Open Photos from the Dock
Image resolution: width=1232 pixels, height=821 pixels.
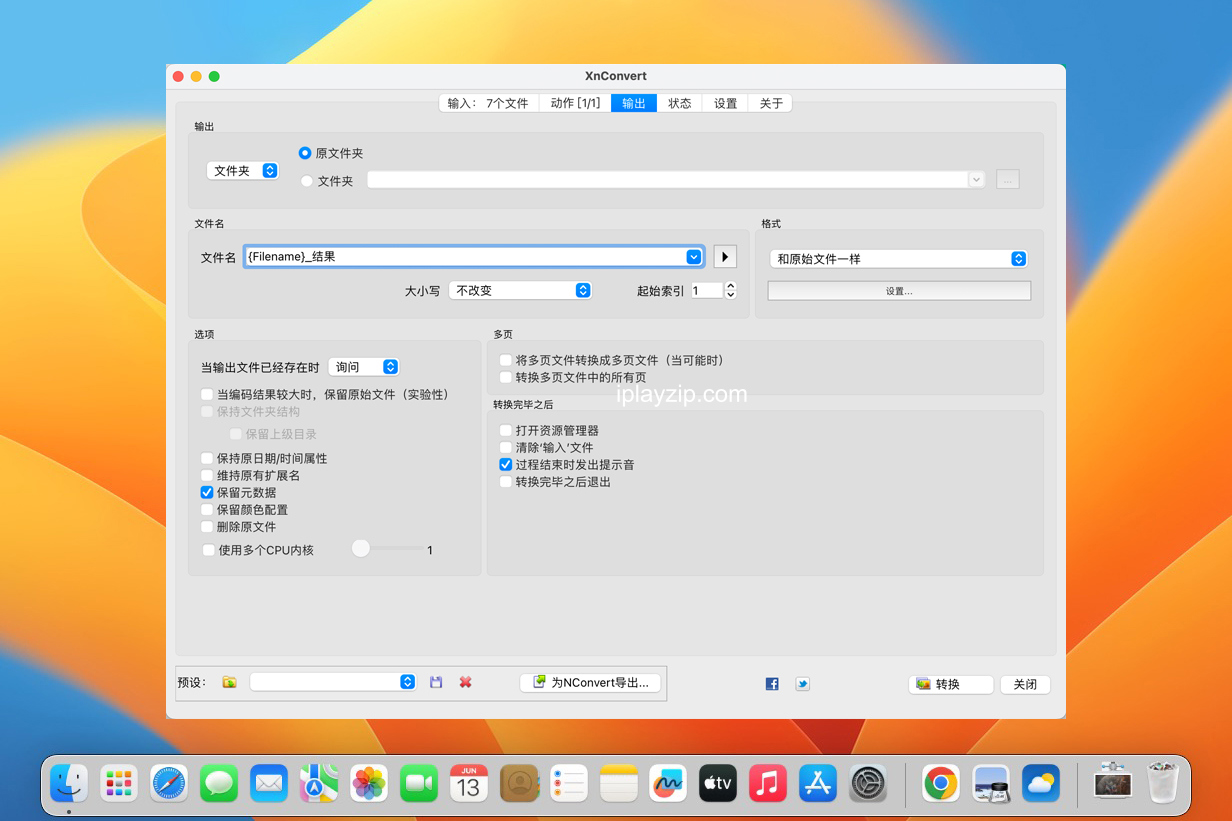click(369, 783)
